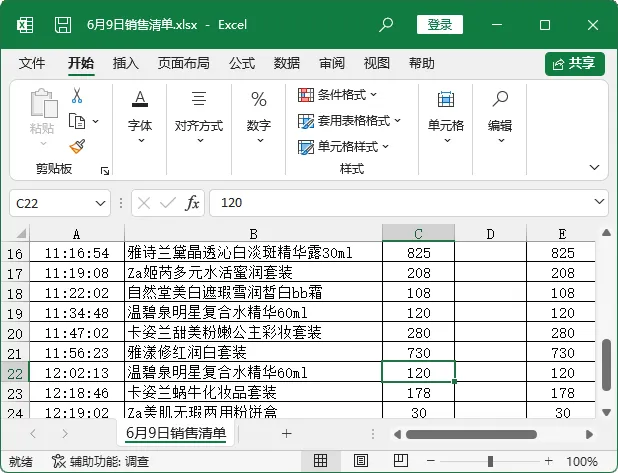Click the Share (共享) button

click(575, 63)
